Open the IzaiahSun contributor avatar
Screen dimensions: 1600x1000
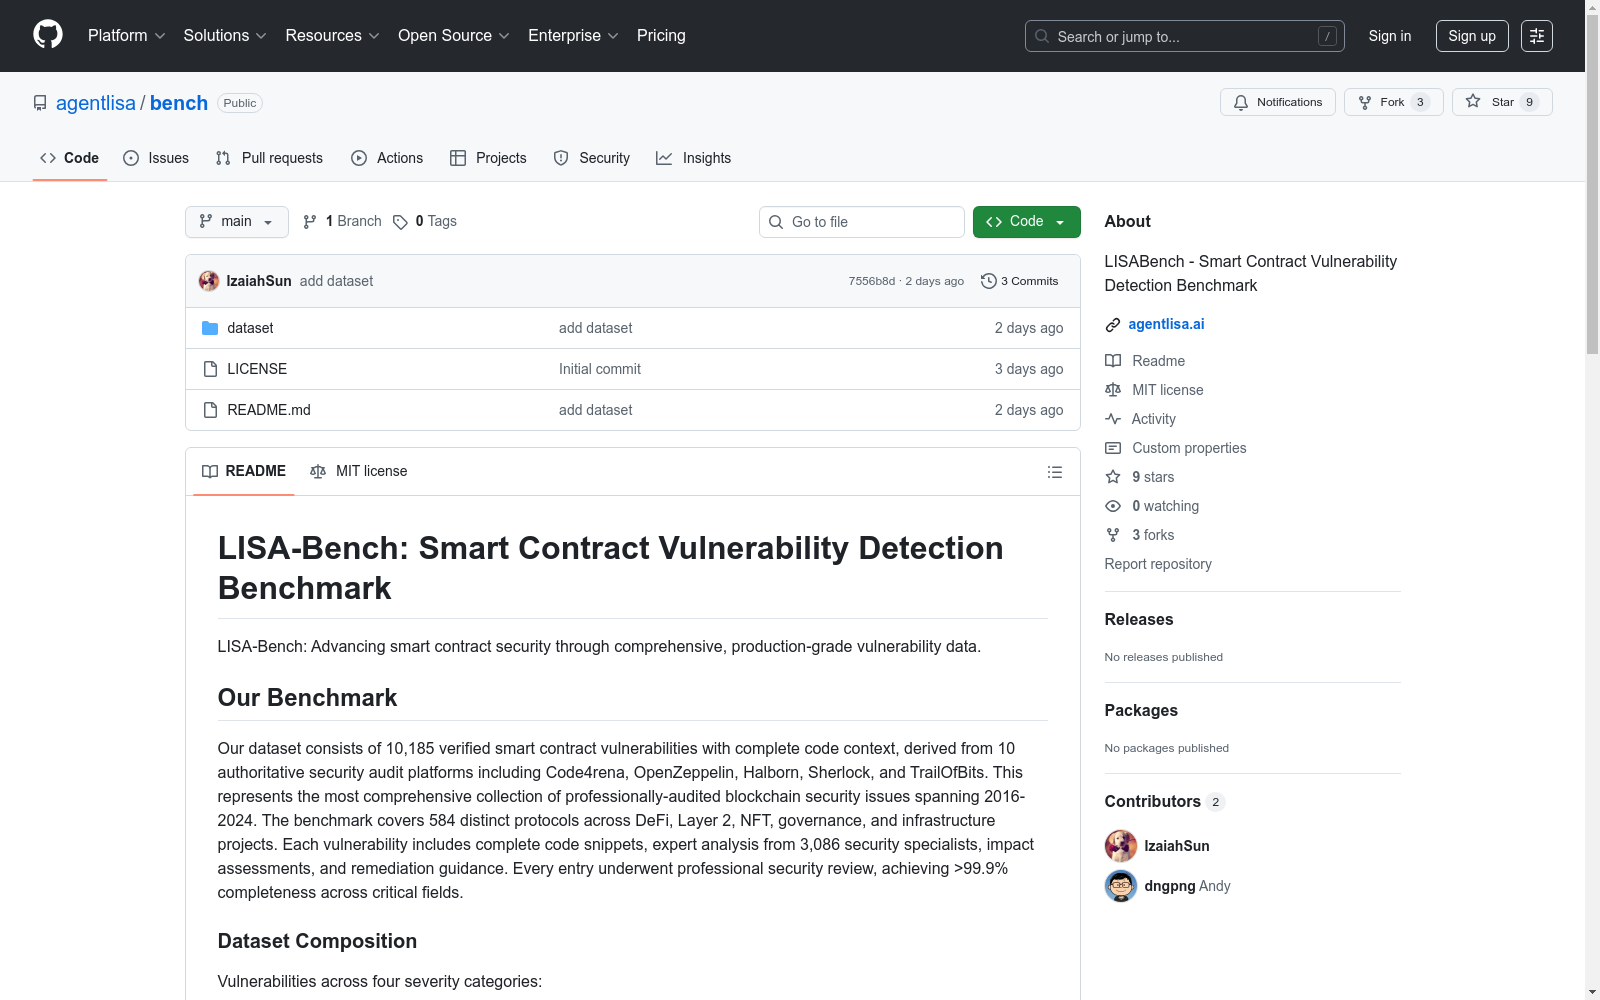coord(1121,846)
